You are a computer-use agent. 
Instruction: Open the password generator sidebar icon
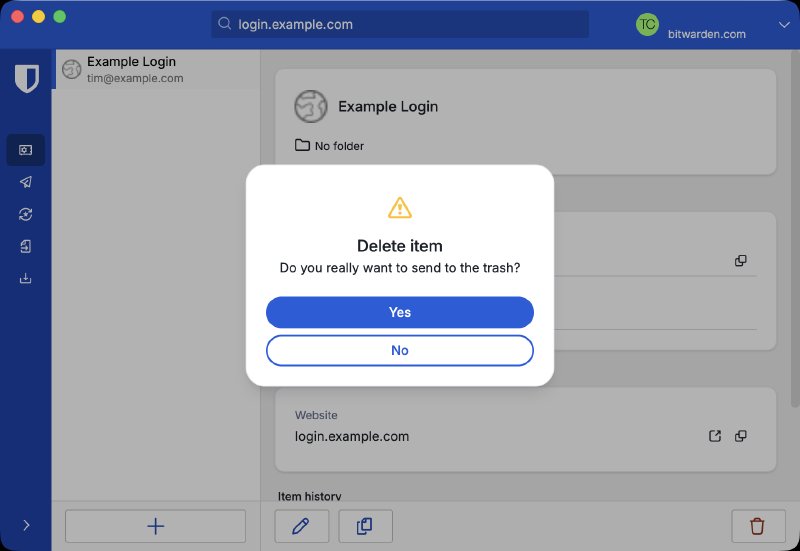click(x=26, y=214)
